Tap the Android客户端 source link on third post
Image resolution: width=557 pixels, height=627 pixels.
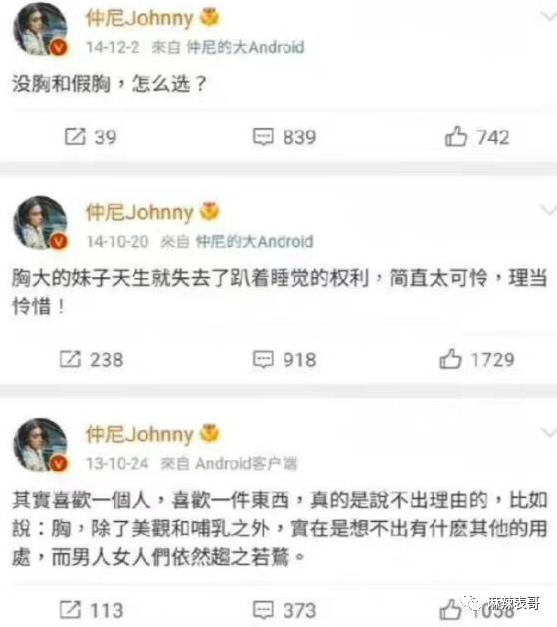coord(246,464)
